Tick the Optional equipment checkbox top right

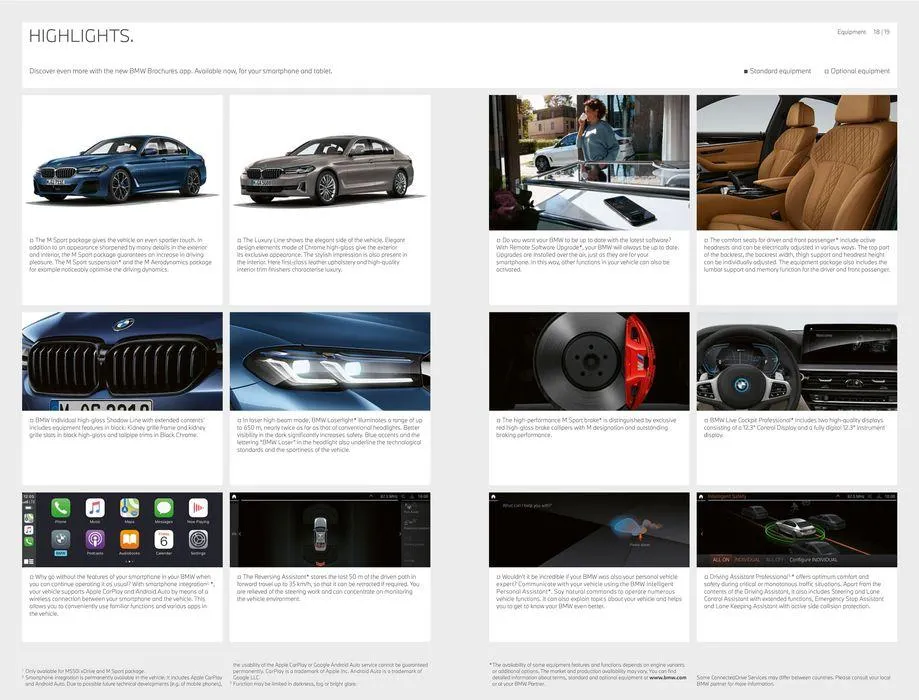pyautogui.click(x=827, y=71)
